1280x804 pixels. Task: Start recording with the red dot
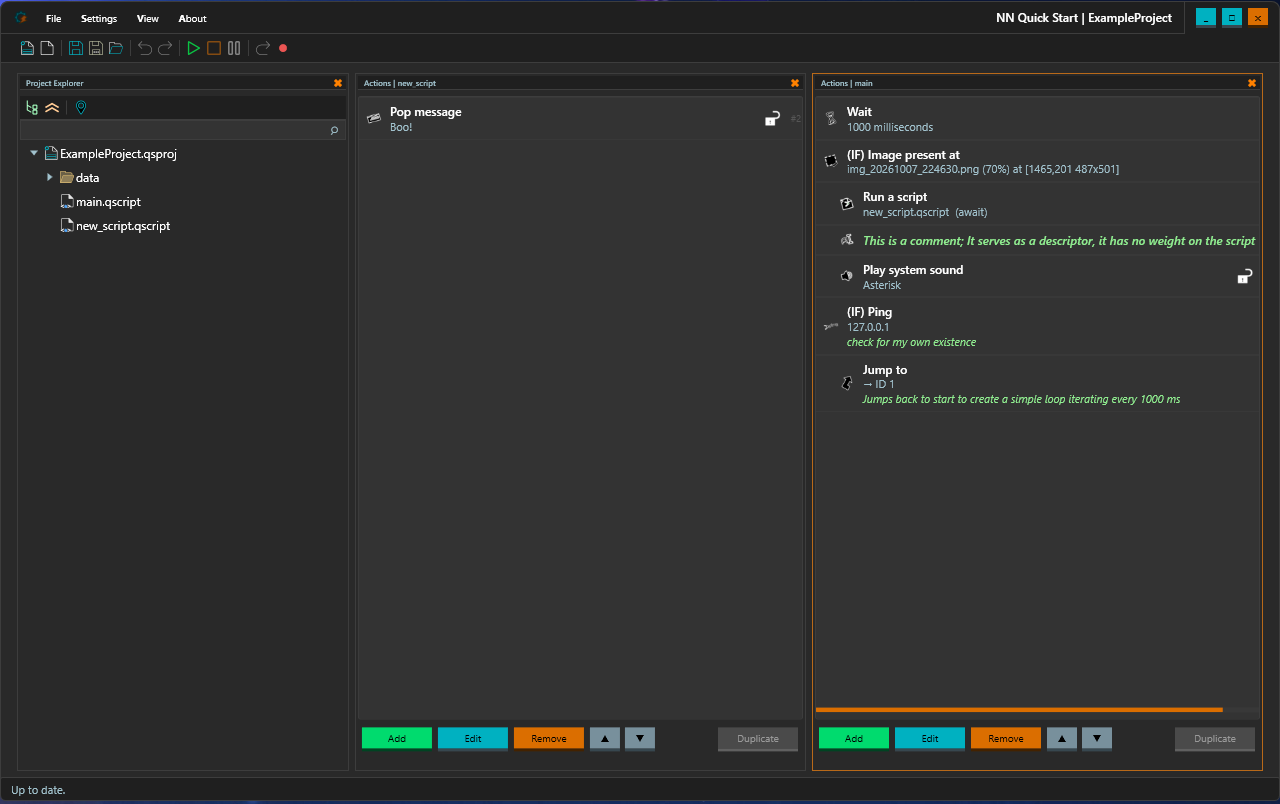point(283,48)
